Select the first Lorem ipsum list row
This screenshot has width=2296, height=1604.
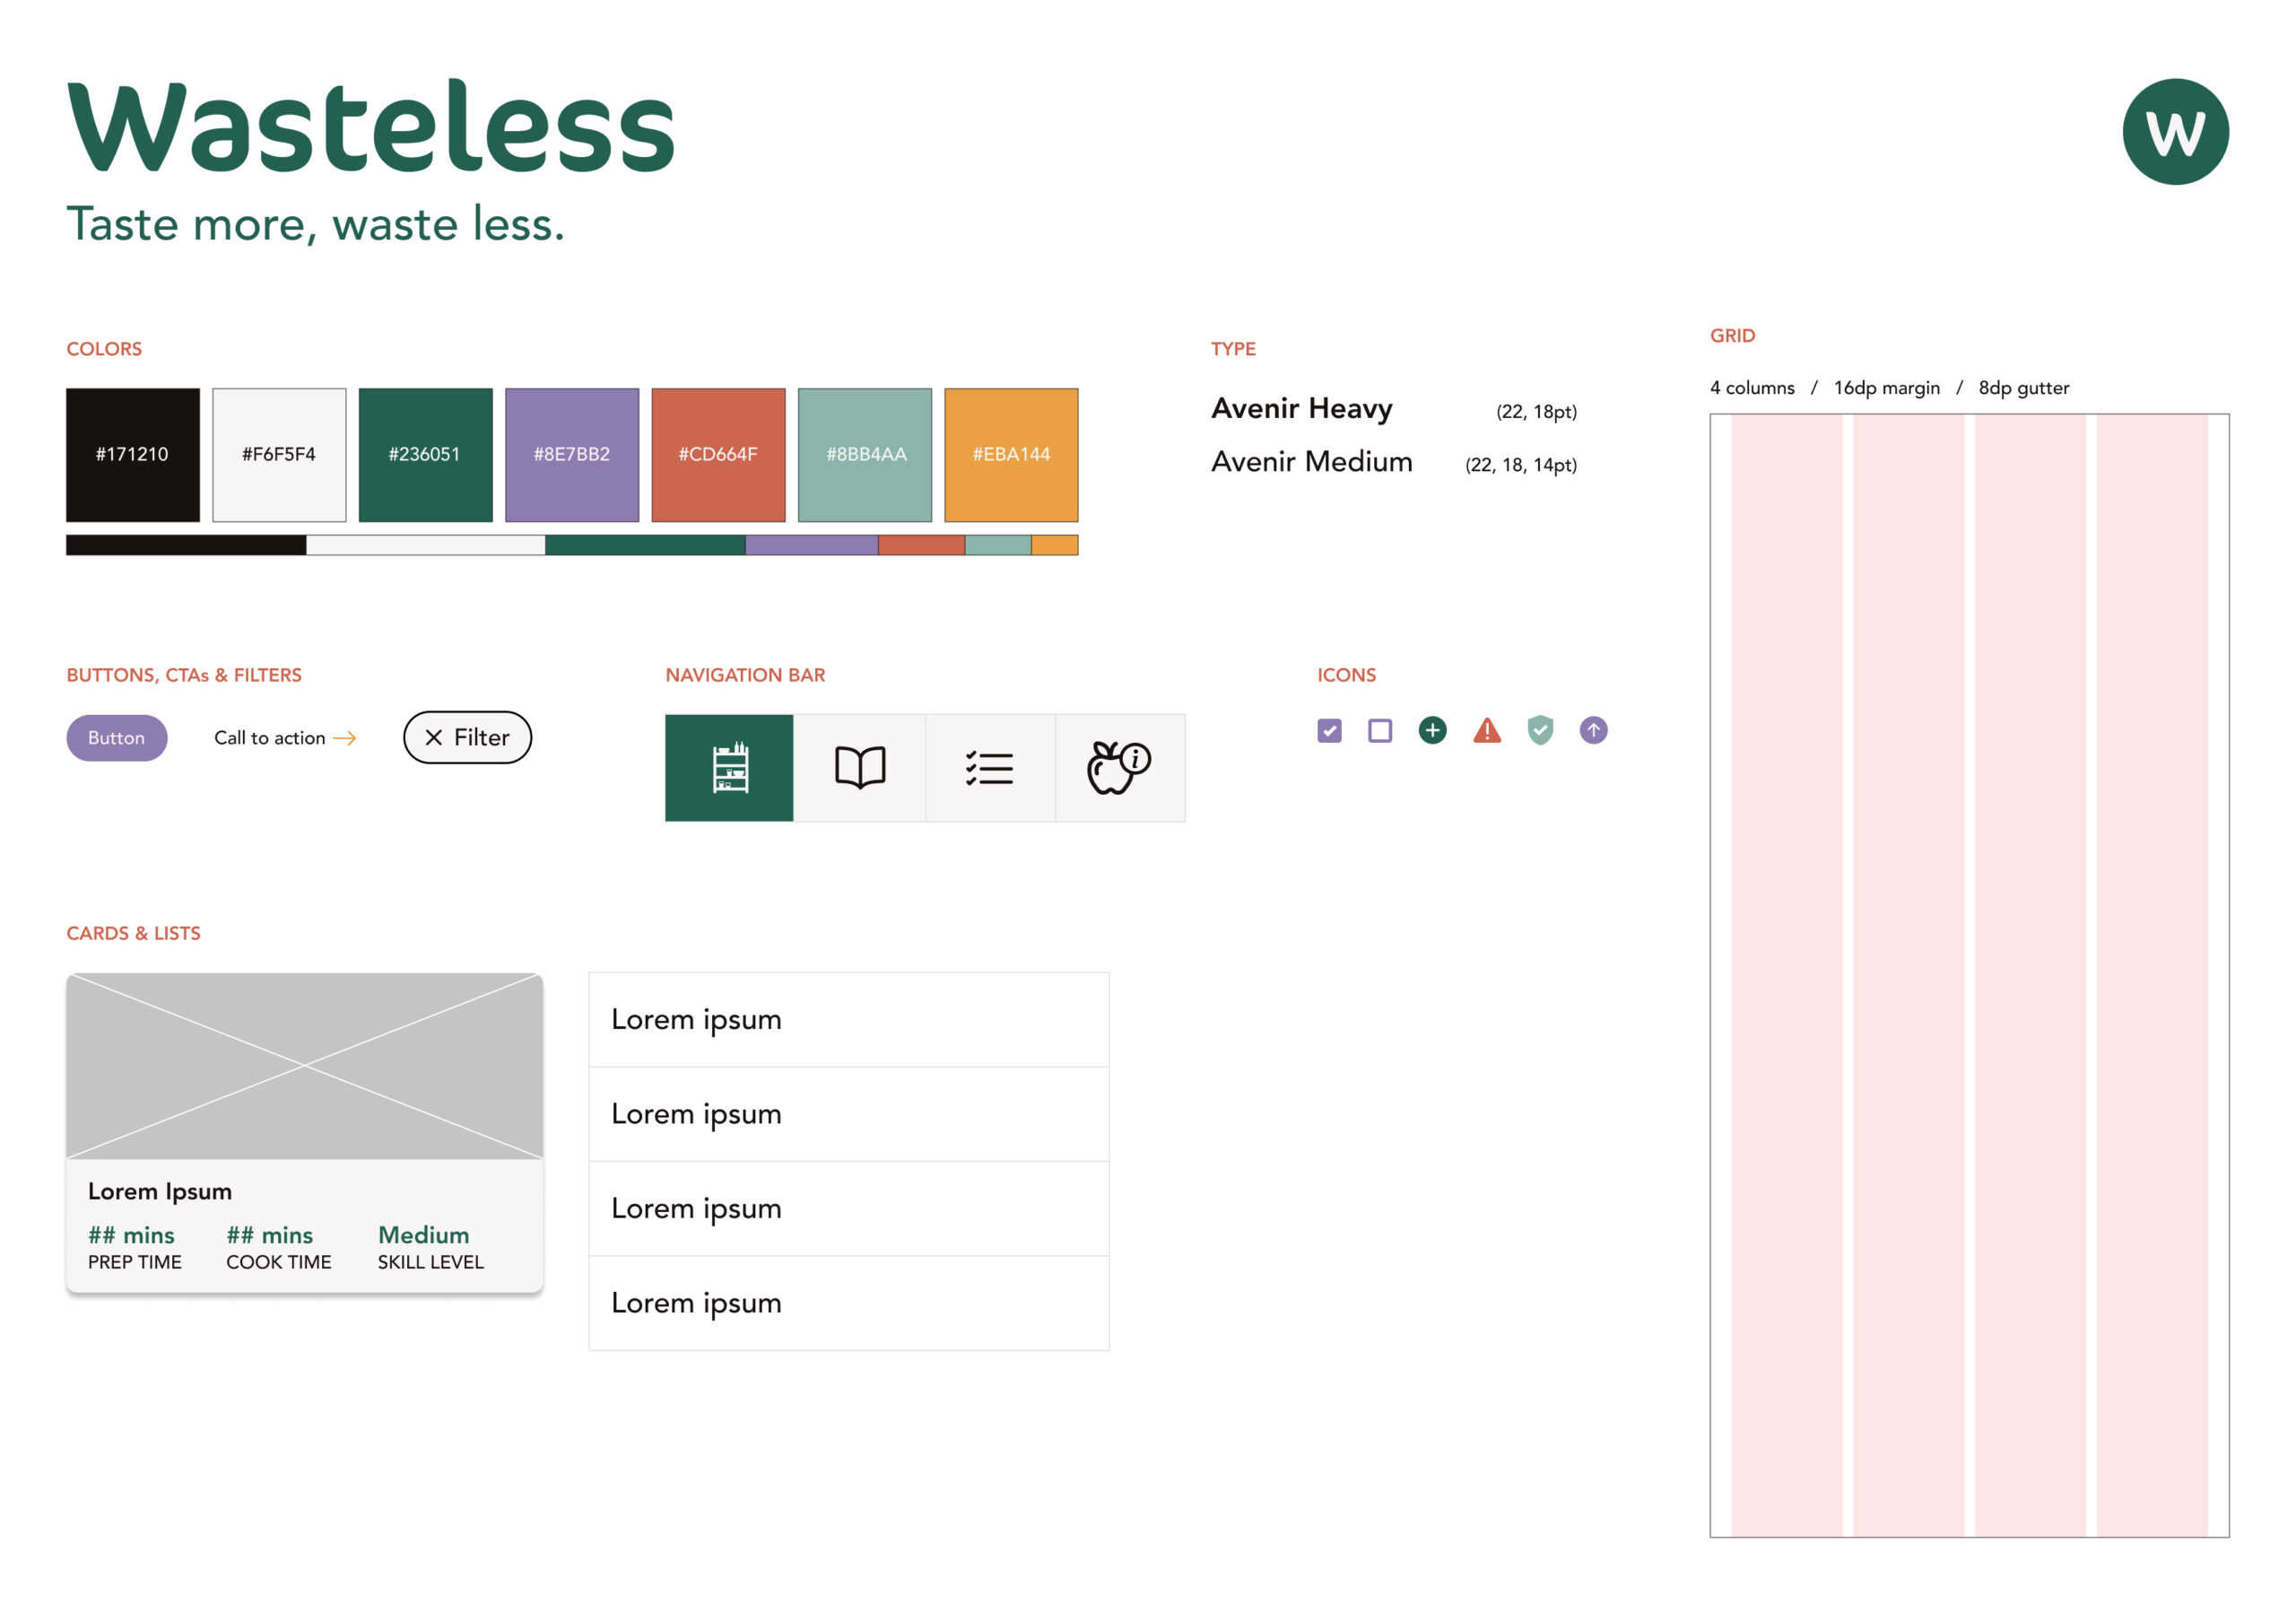[848, 1020]
